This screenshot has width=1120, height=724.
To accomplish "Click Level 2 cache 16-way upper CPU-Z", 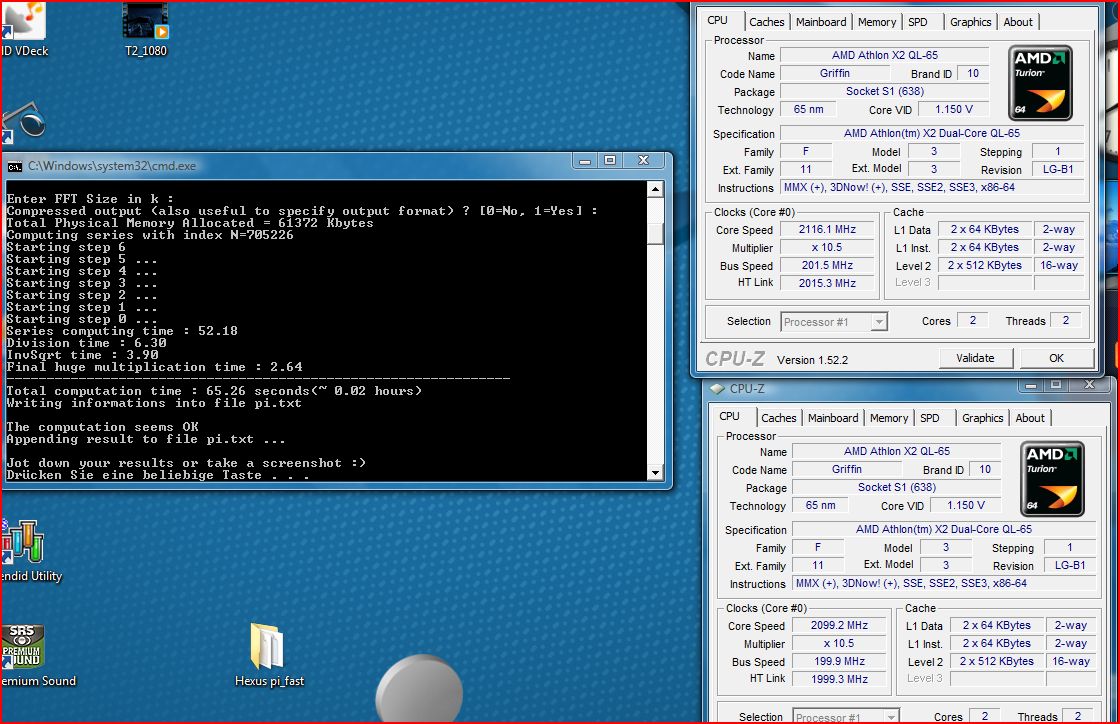I will (x=1059, y=265).
